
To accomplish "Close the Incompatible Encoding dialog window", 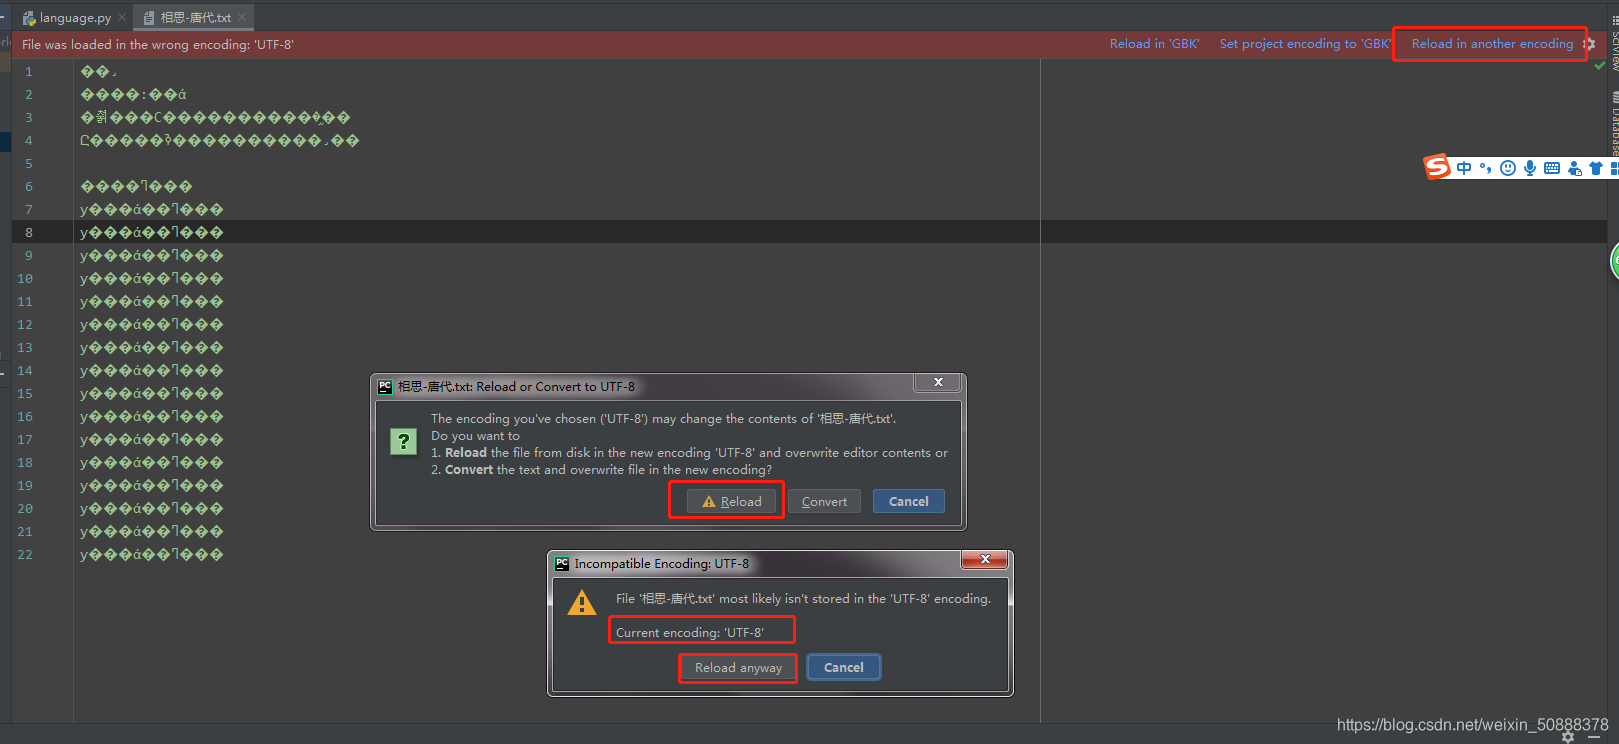I will 985,560.
